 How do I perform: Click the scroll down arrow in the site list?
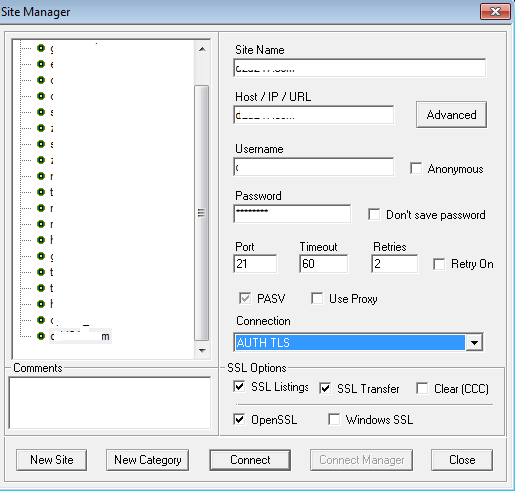(x=202, y=351)
